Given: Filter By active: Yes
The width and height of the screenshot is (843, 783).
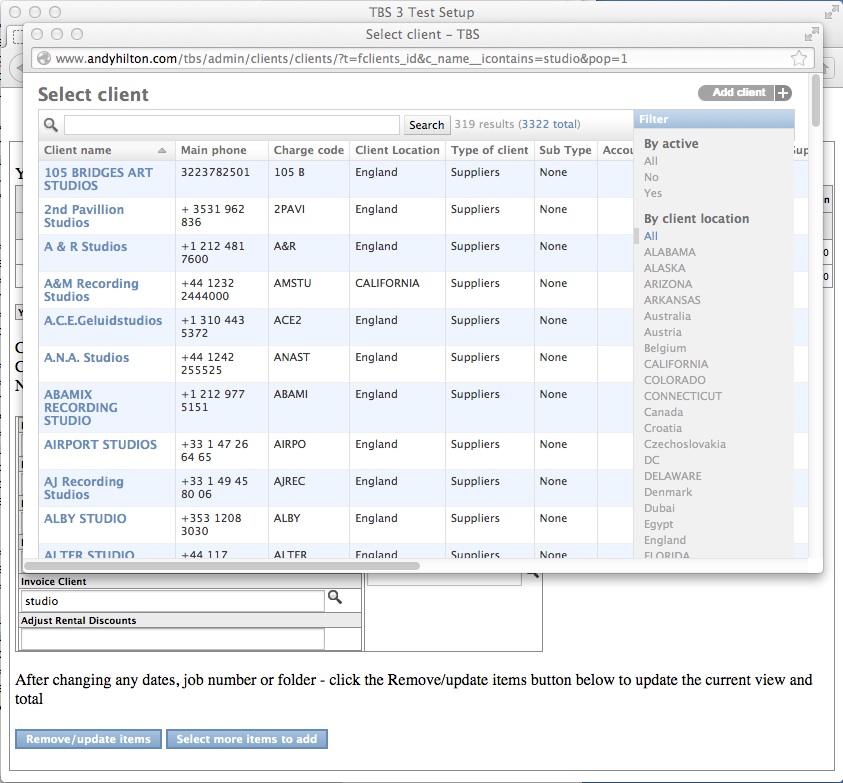Looking at the screenshot, I should (x=653, y=193).
